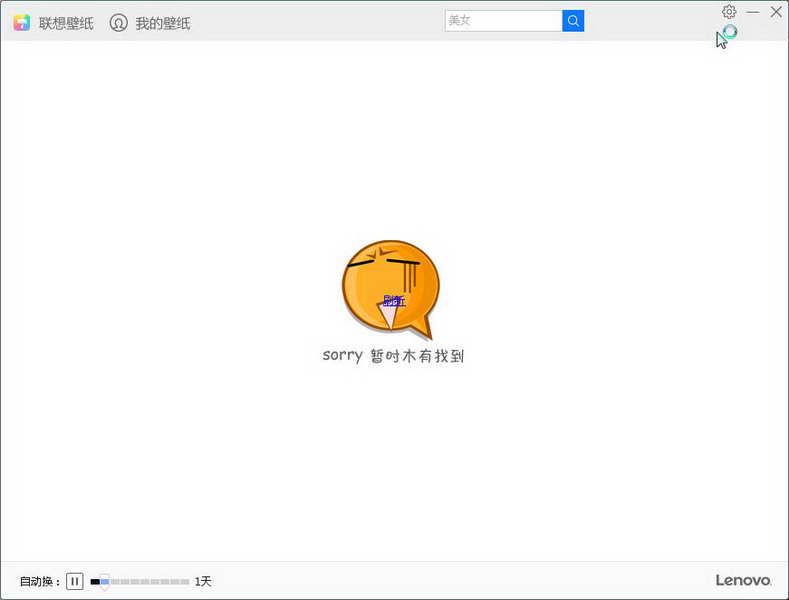Click the orange crying emoticon bubble
Image resolution: width=789 pixels, height=600 pixels.
[x=390, y=290]
